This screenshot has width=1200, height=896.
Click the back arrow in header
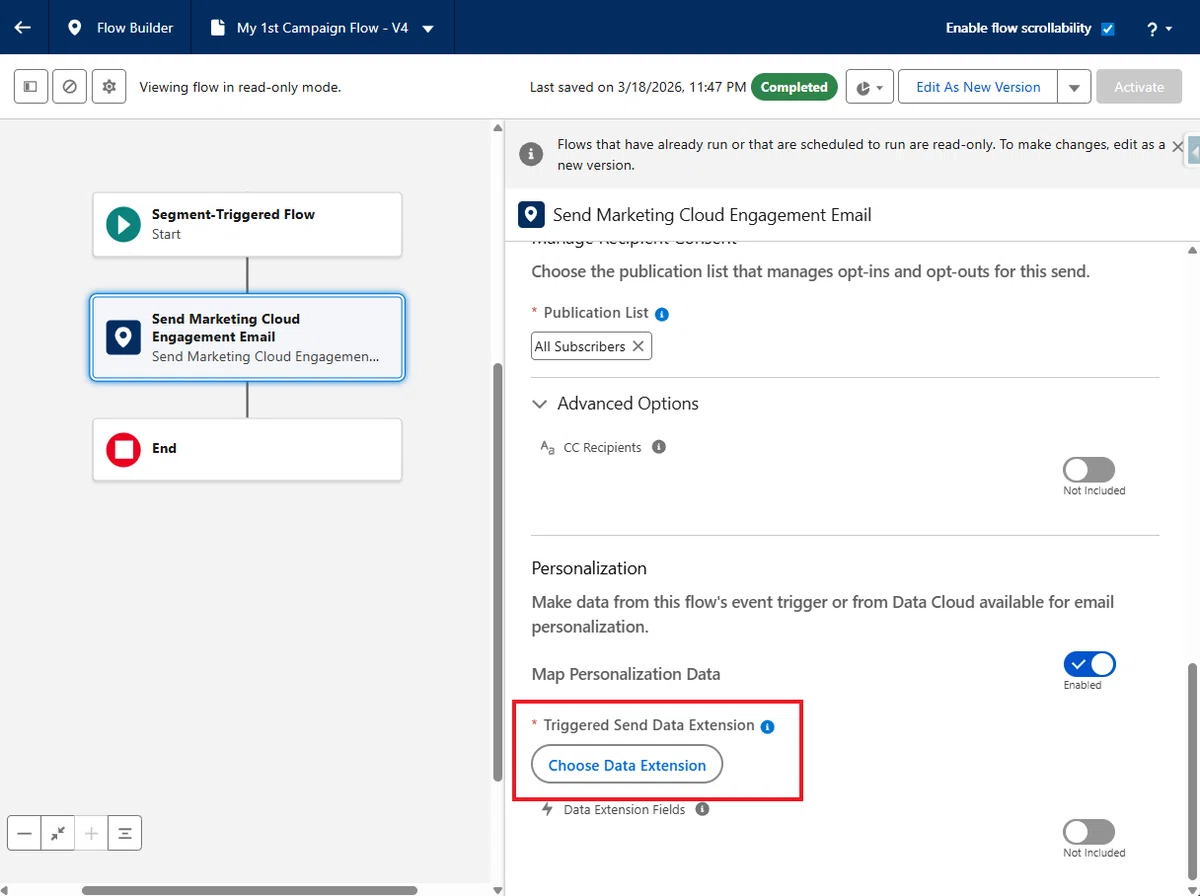(23, 27)
